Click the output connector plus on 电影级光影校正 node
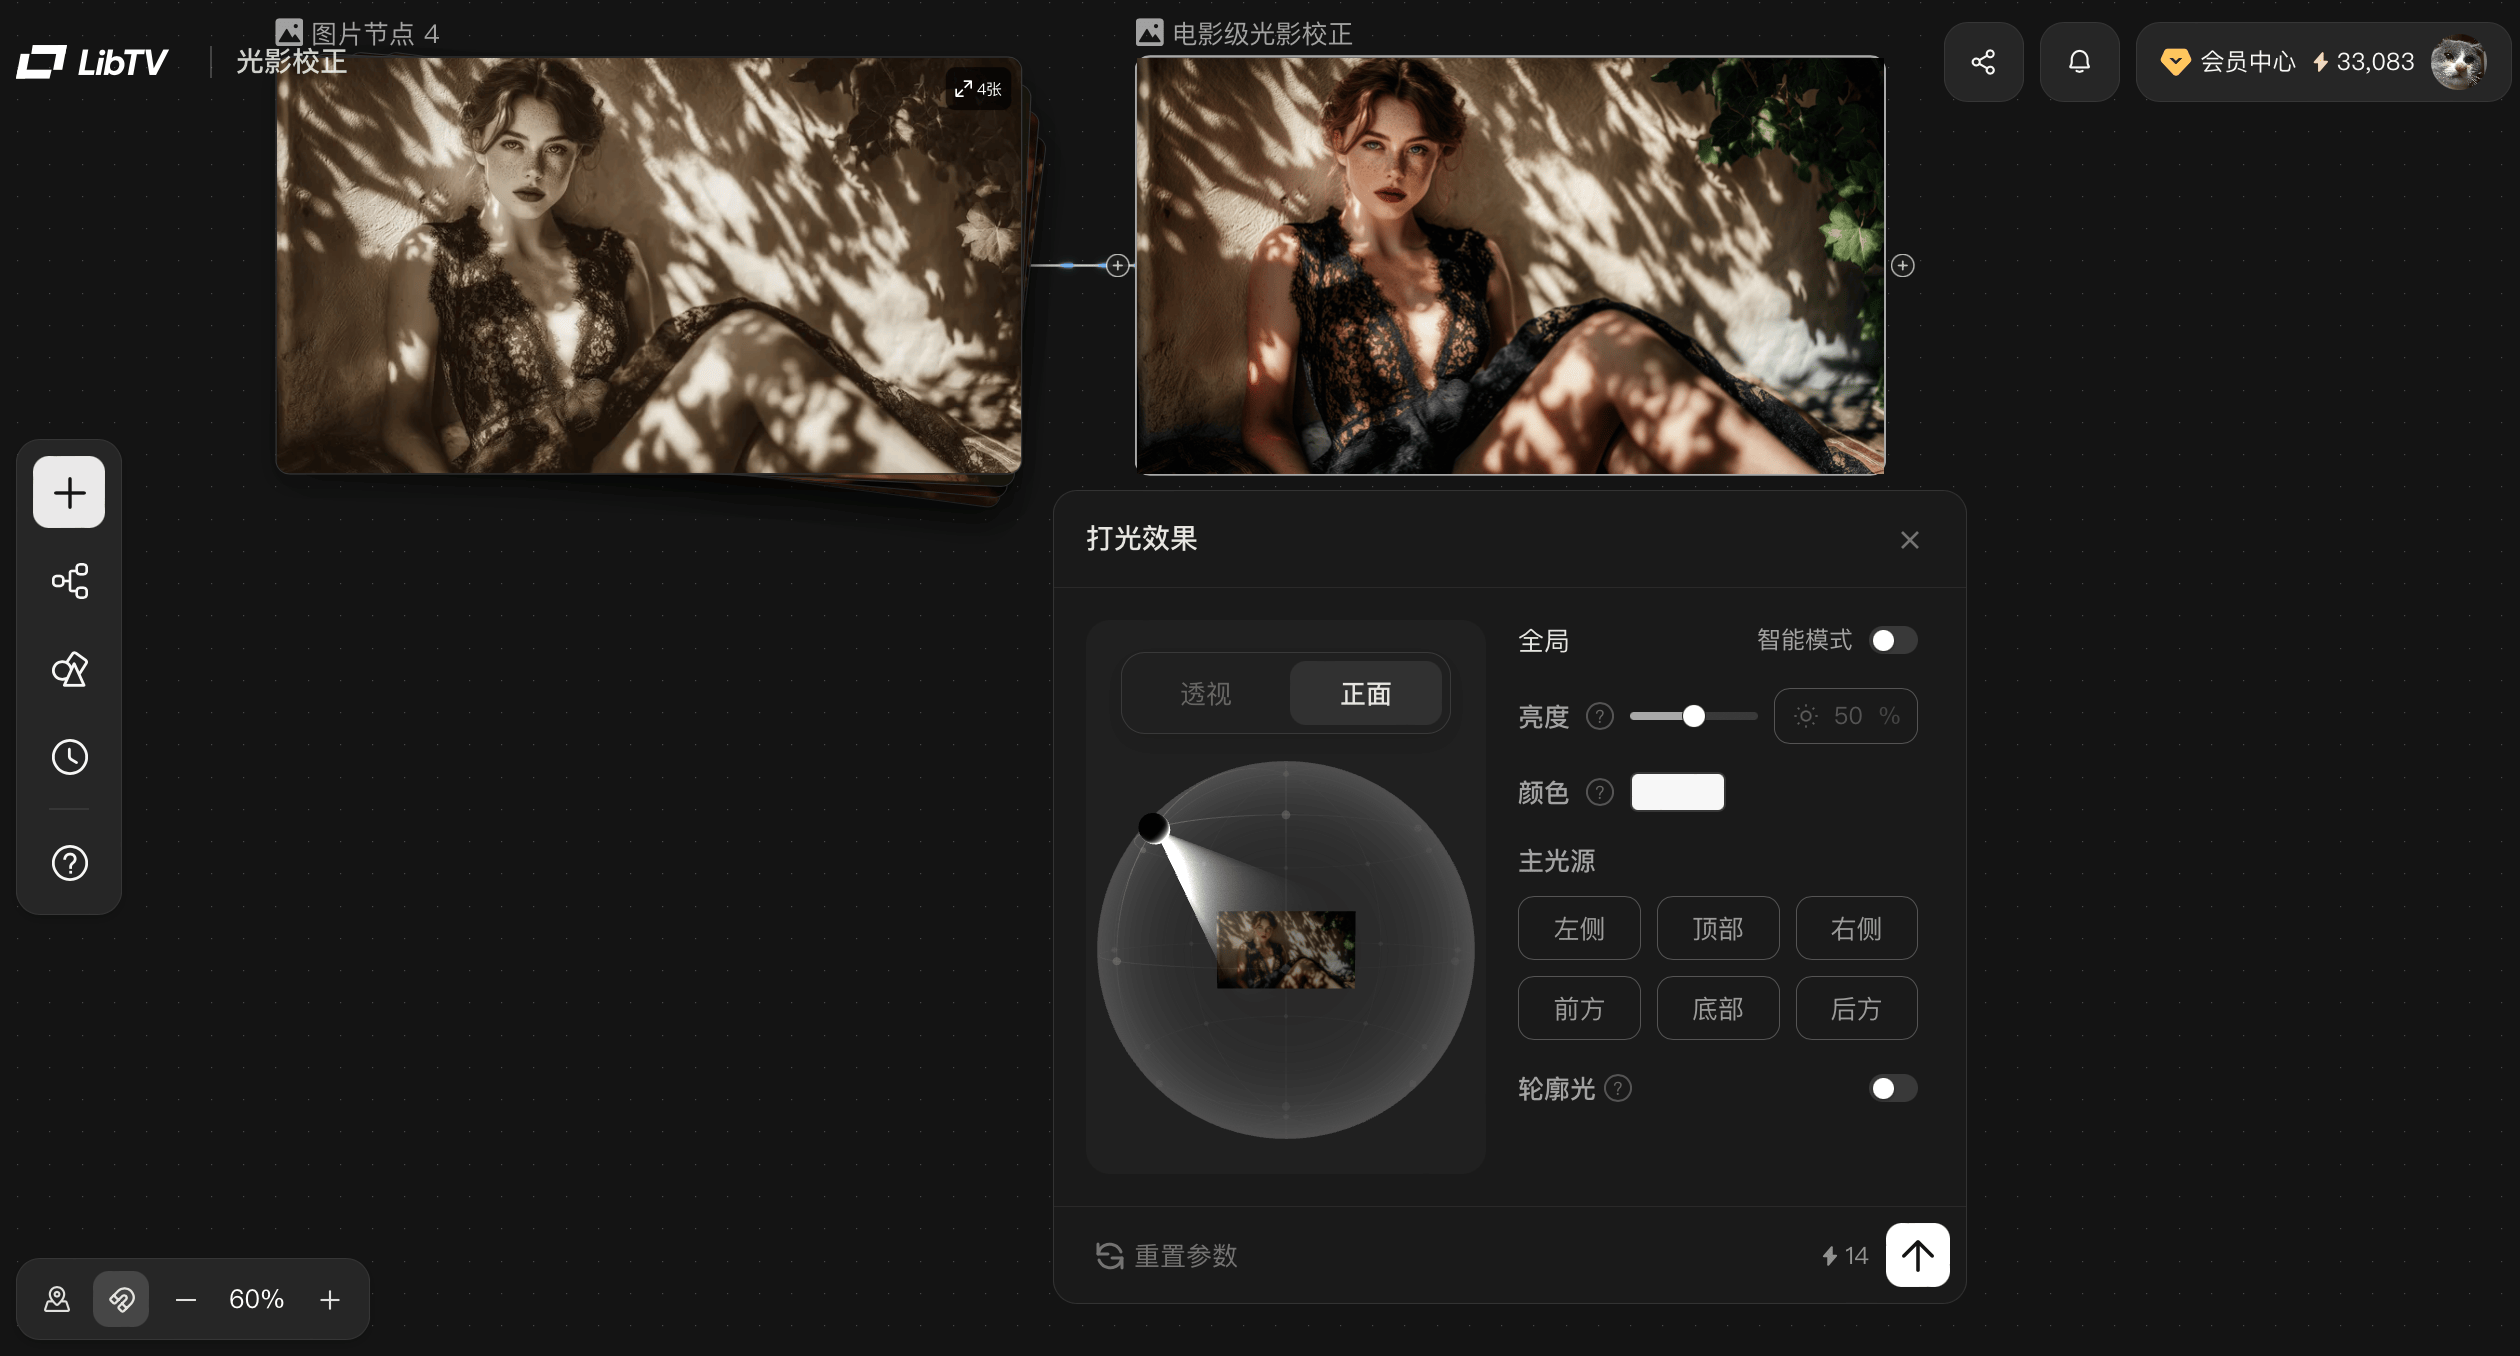Viewport: 2520px width, 1356px height. 1903,265
